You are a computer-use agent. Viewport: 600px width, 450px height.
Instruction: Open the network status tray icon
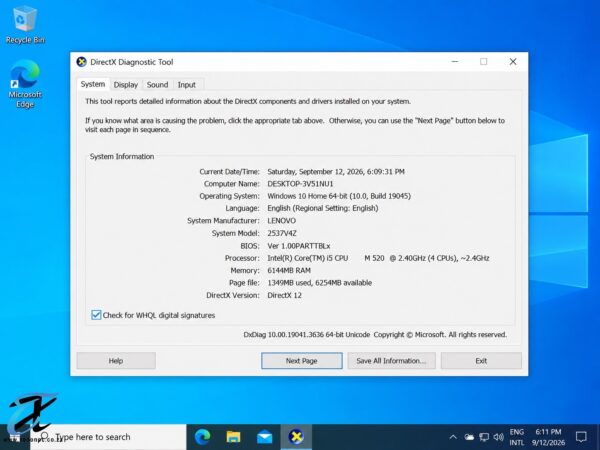tap(484, 437)
